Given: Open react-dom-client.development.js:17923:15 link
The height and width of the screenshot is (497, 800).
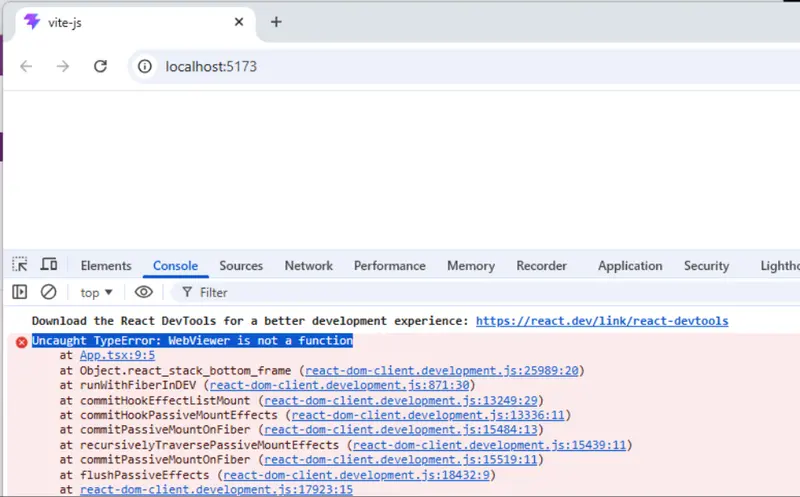Looking at the screenshot, I should [216, 490].
